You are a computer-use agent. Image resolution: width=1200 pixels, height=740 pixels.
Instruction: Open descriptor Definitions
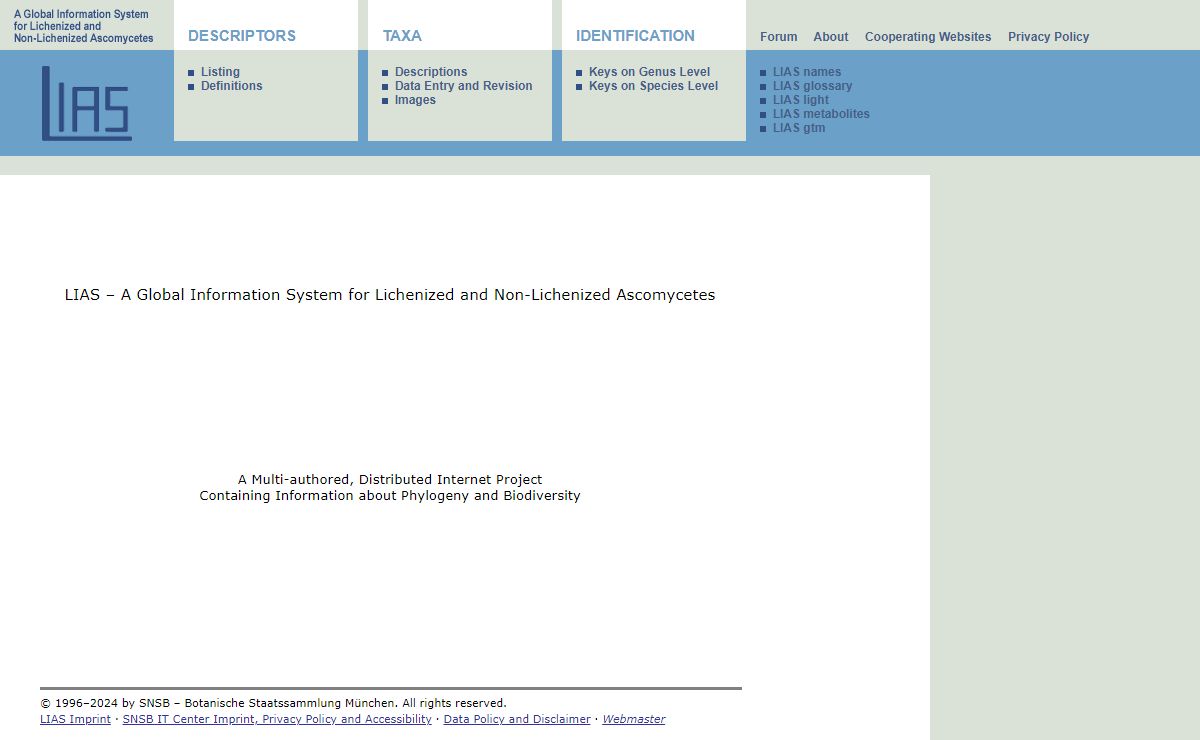coord(232,86)
